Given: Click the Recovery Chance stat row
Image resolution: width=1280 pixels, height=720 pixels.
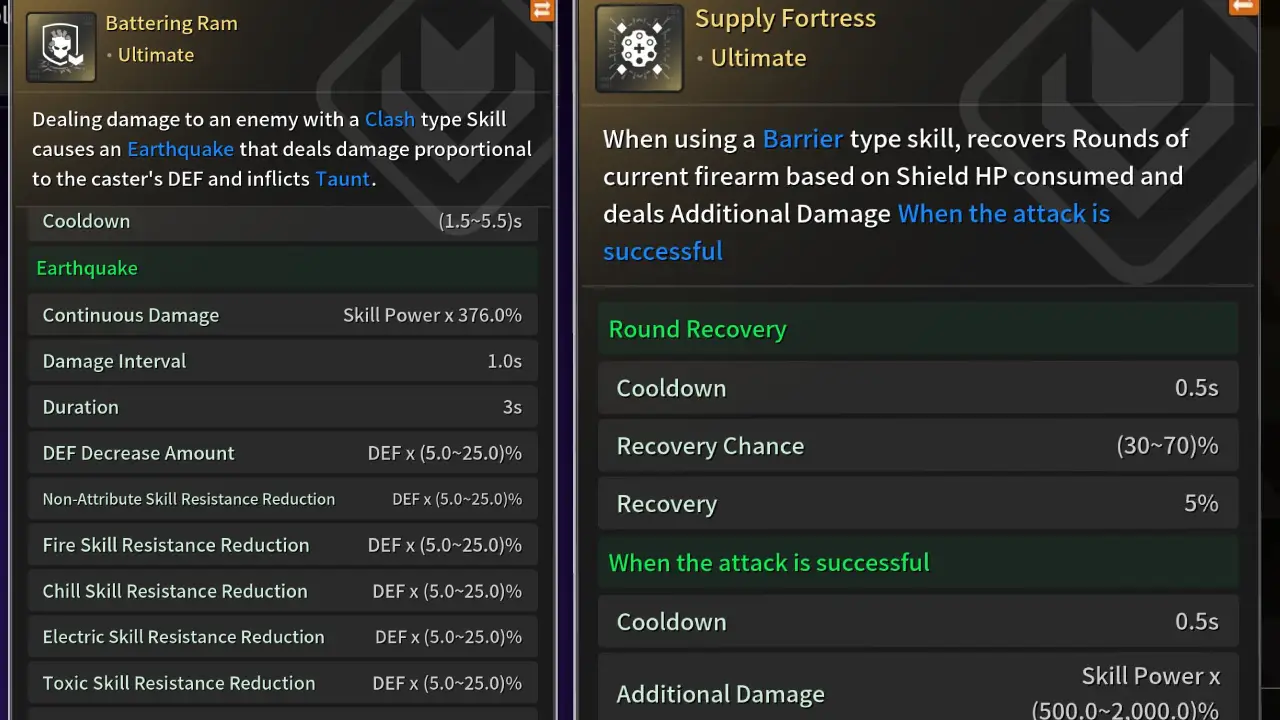Looking at the screenshot, I should 917,446.
